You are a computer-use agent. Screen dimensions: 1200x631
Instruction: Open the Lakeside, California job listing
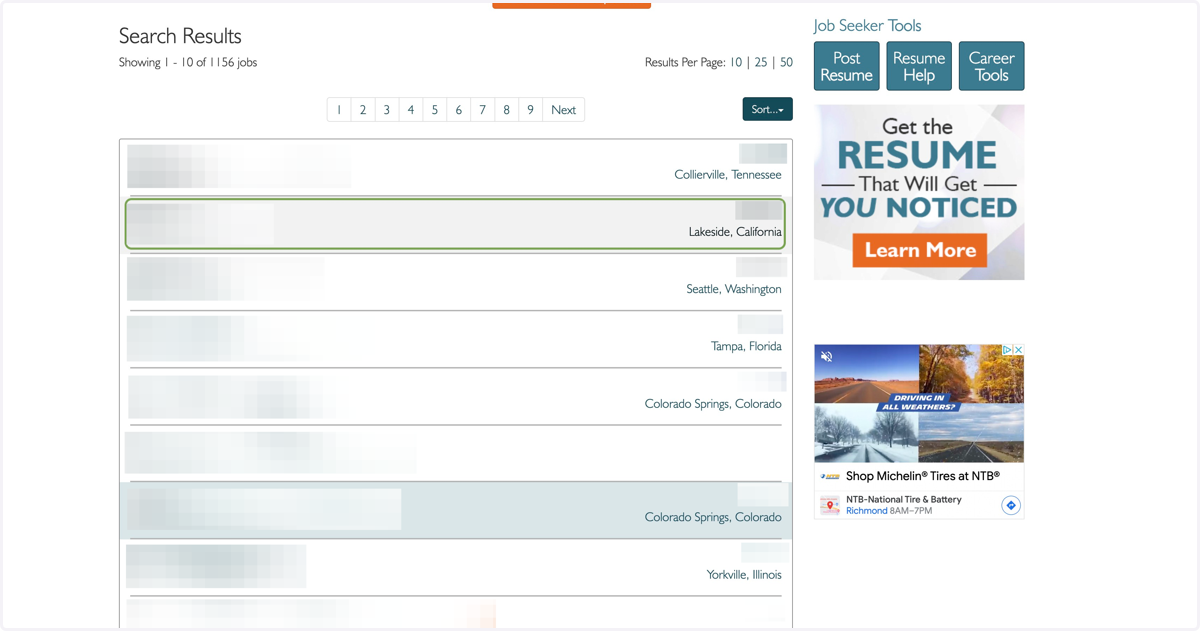[x=455, y=224]
